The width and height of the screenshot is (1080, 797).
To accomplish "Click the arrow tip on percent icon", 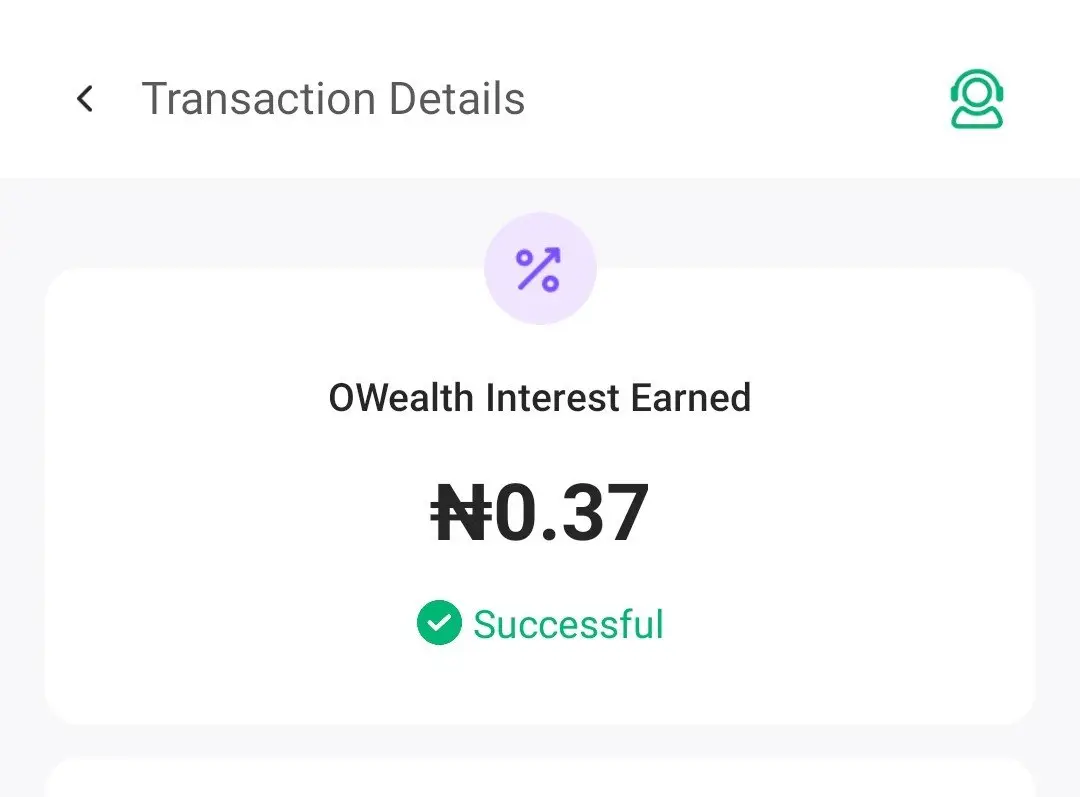I will tap(552, 254).
